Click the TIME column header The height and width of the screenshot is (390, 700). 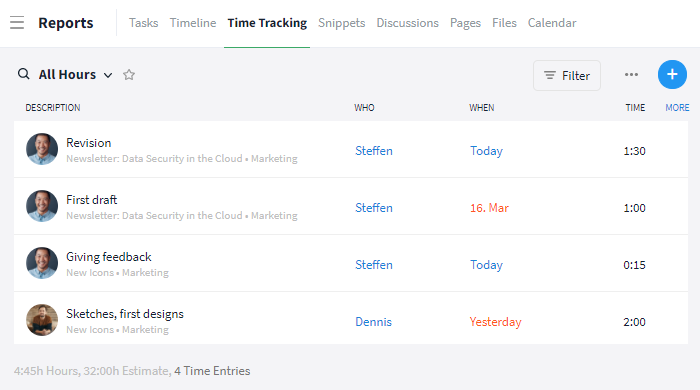coord(635,108)
